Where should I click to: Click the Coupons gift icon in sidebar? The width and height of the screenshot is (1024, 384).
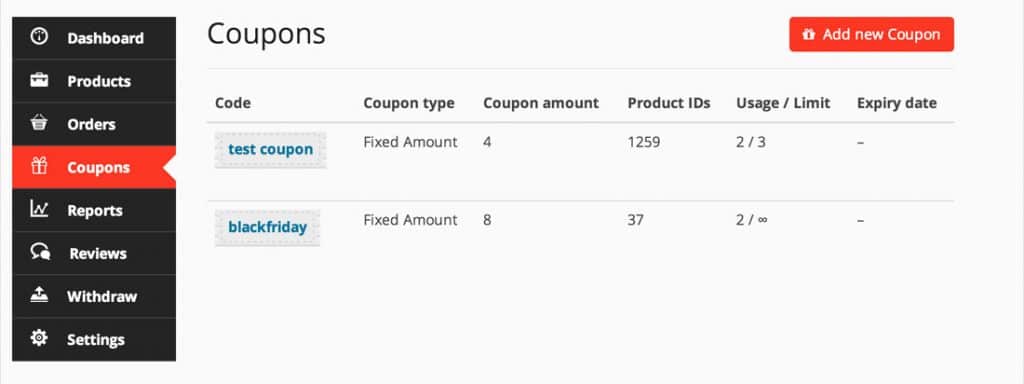click(39, 167)
